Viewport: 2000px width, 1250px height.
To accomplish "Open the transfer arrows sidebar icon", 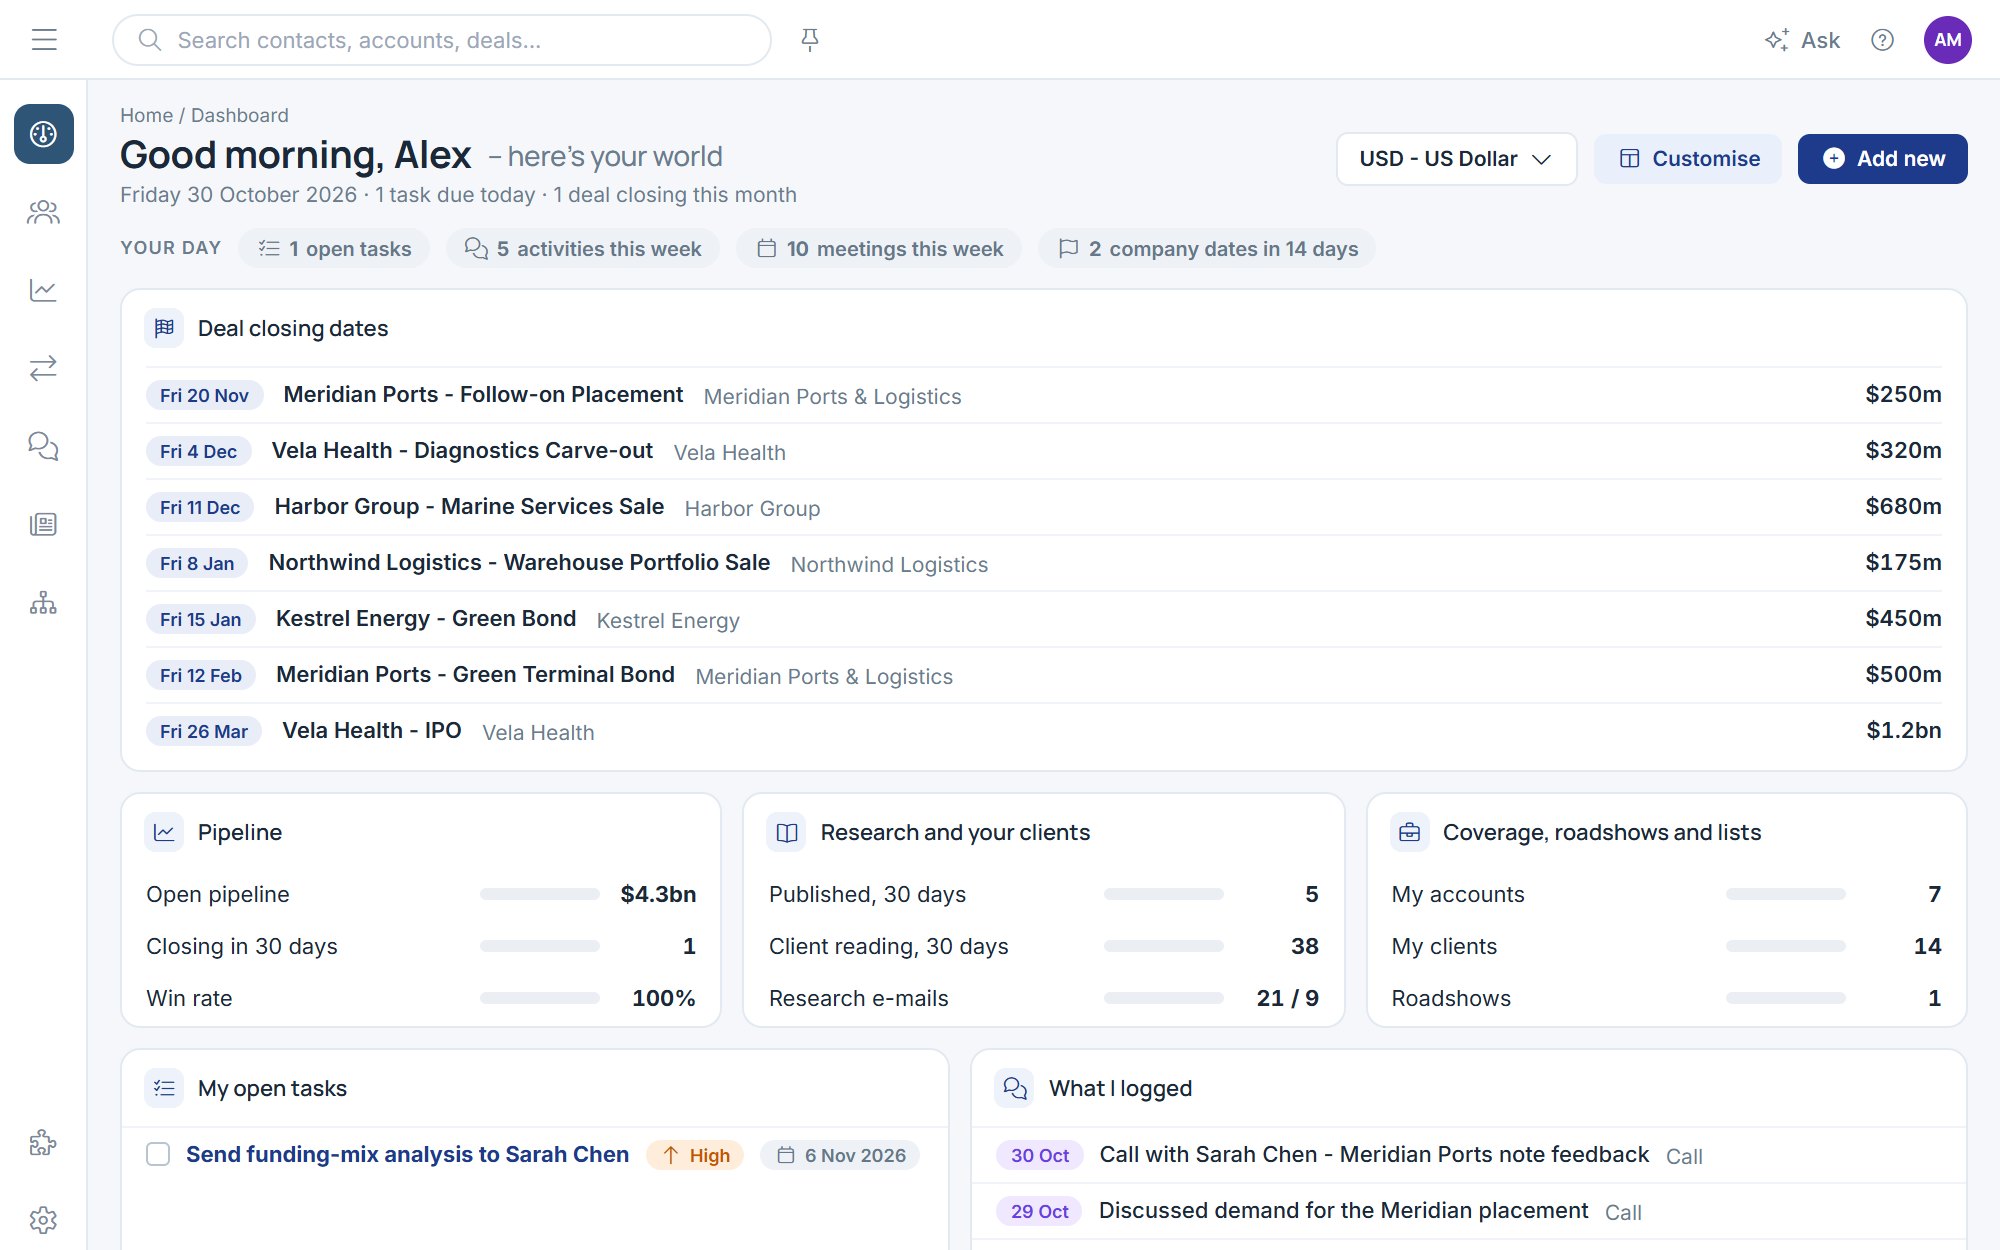I will point(44,368).
